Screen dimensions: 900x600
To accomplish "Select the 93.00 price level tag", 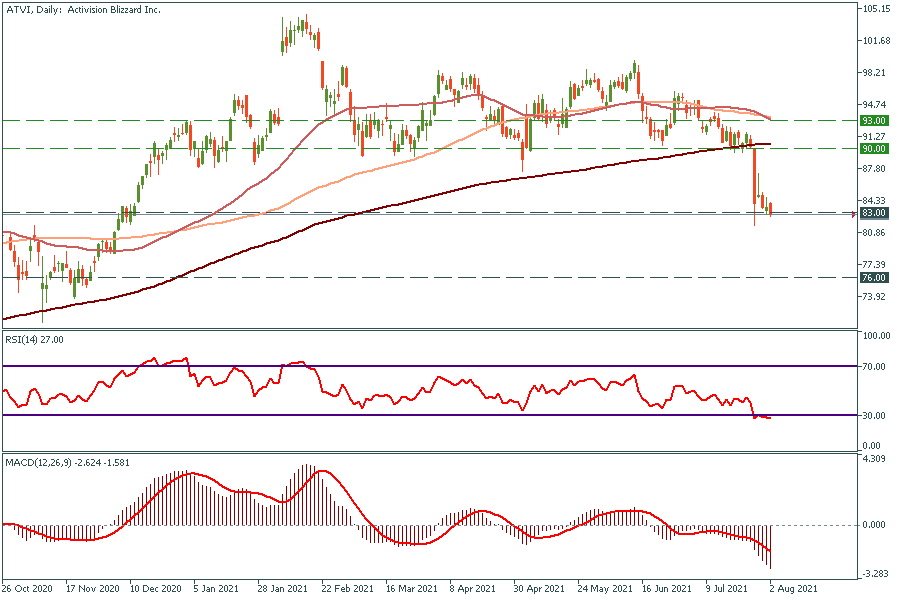I will [874, 120].
